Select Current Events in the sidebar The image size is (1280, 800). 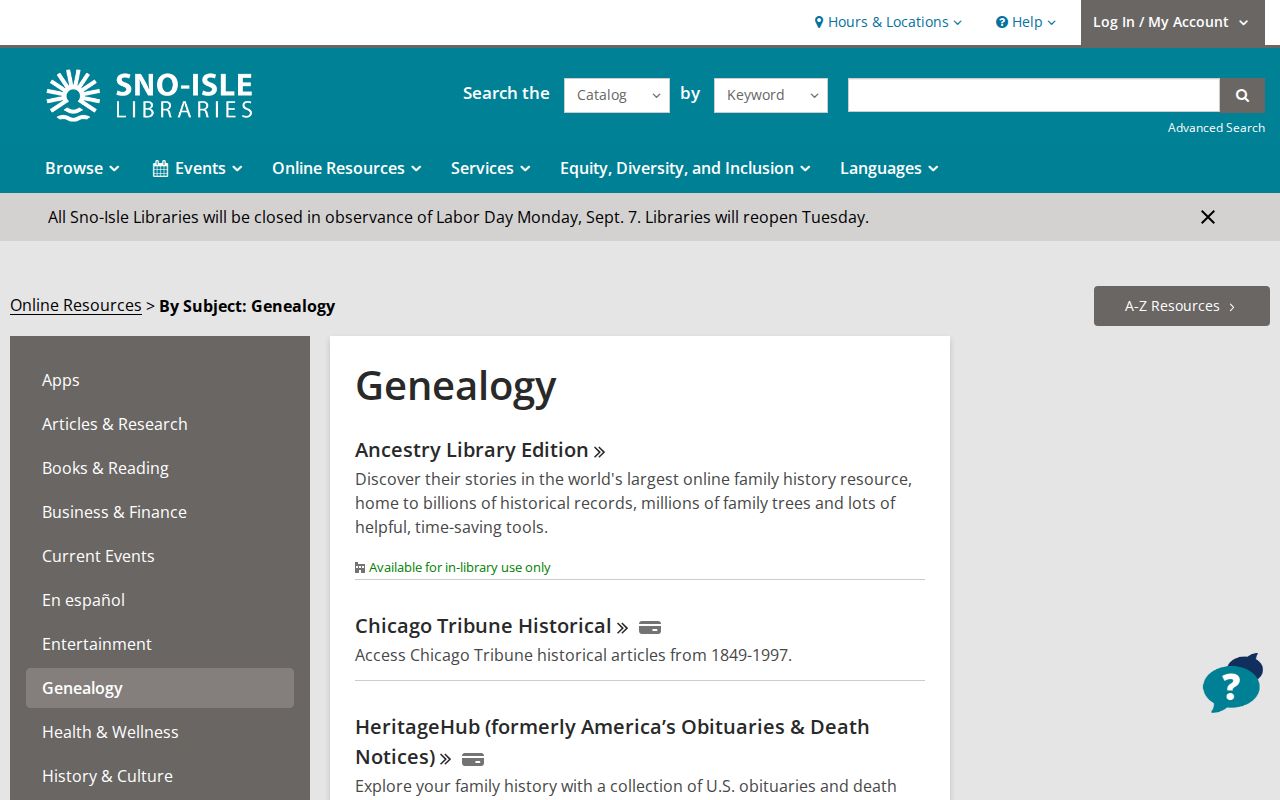(x=160, y=556)
